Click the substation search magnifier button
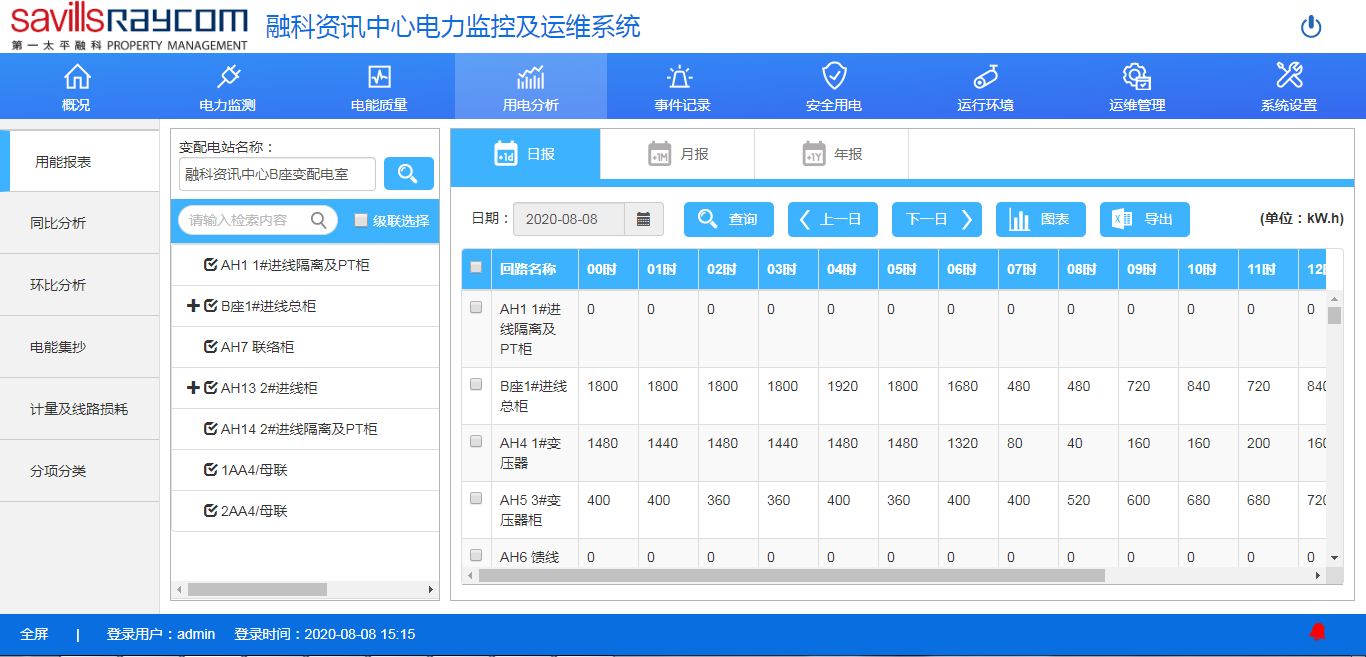Screen dimensions: 1366x657 [x=409, y=174]
